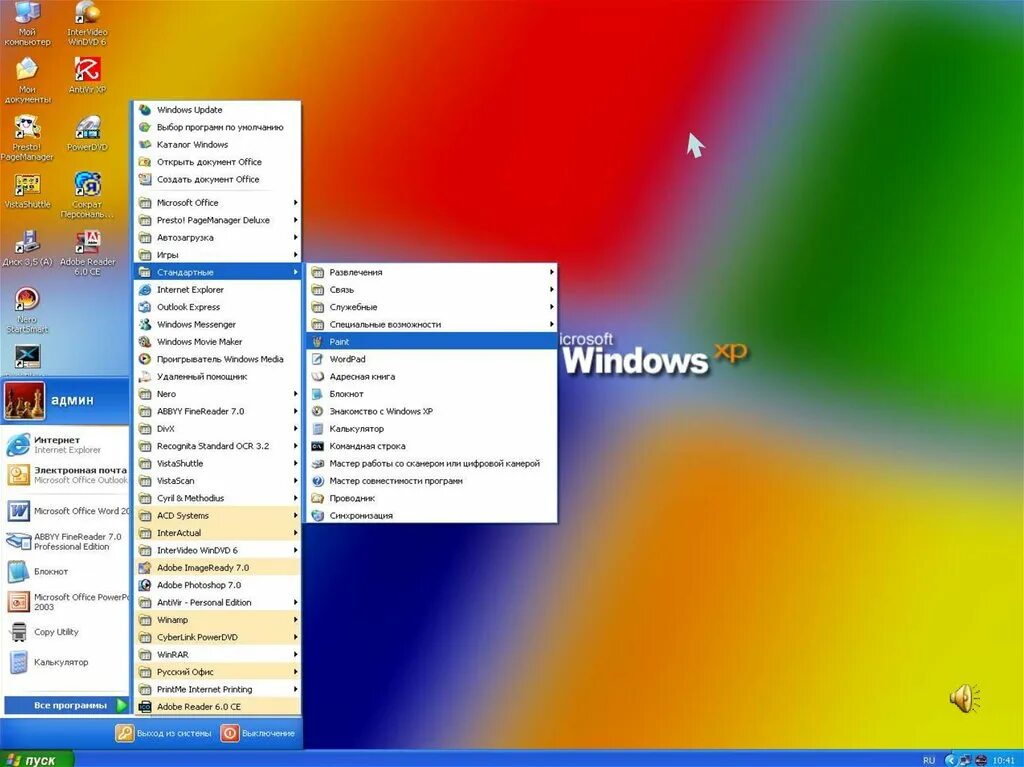Launch ABBYY FineReader 7.0 Professional Edition recent item
1024x767 pixels.
65,541
